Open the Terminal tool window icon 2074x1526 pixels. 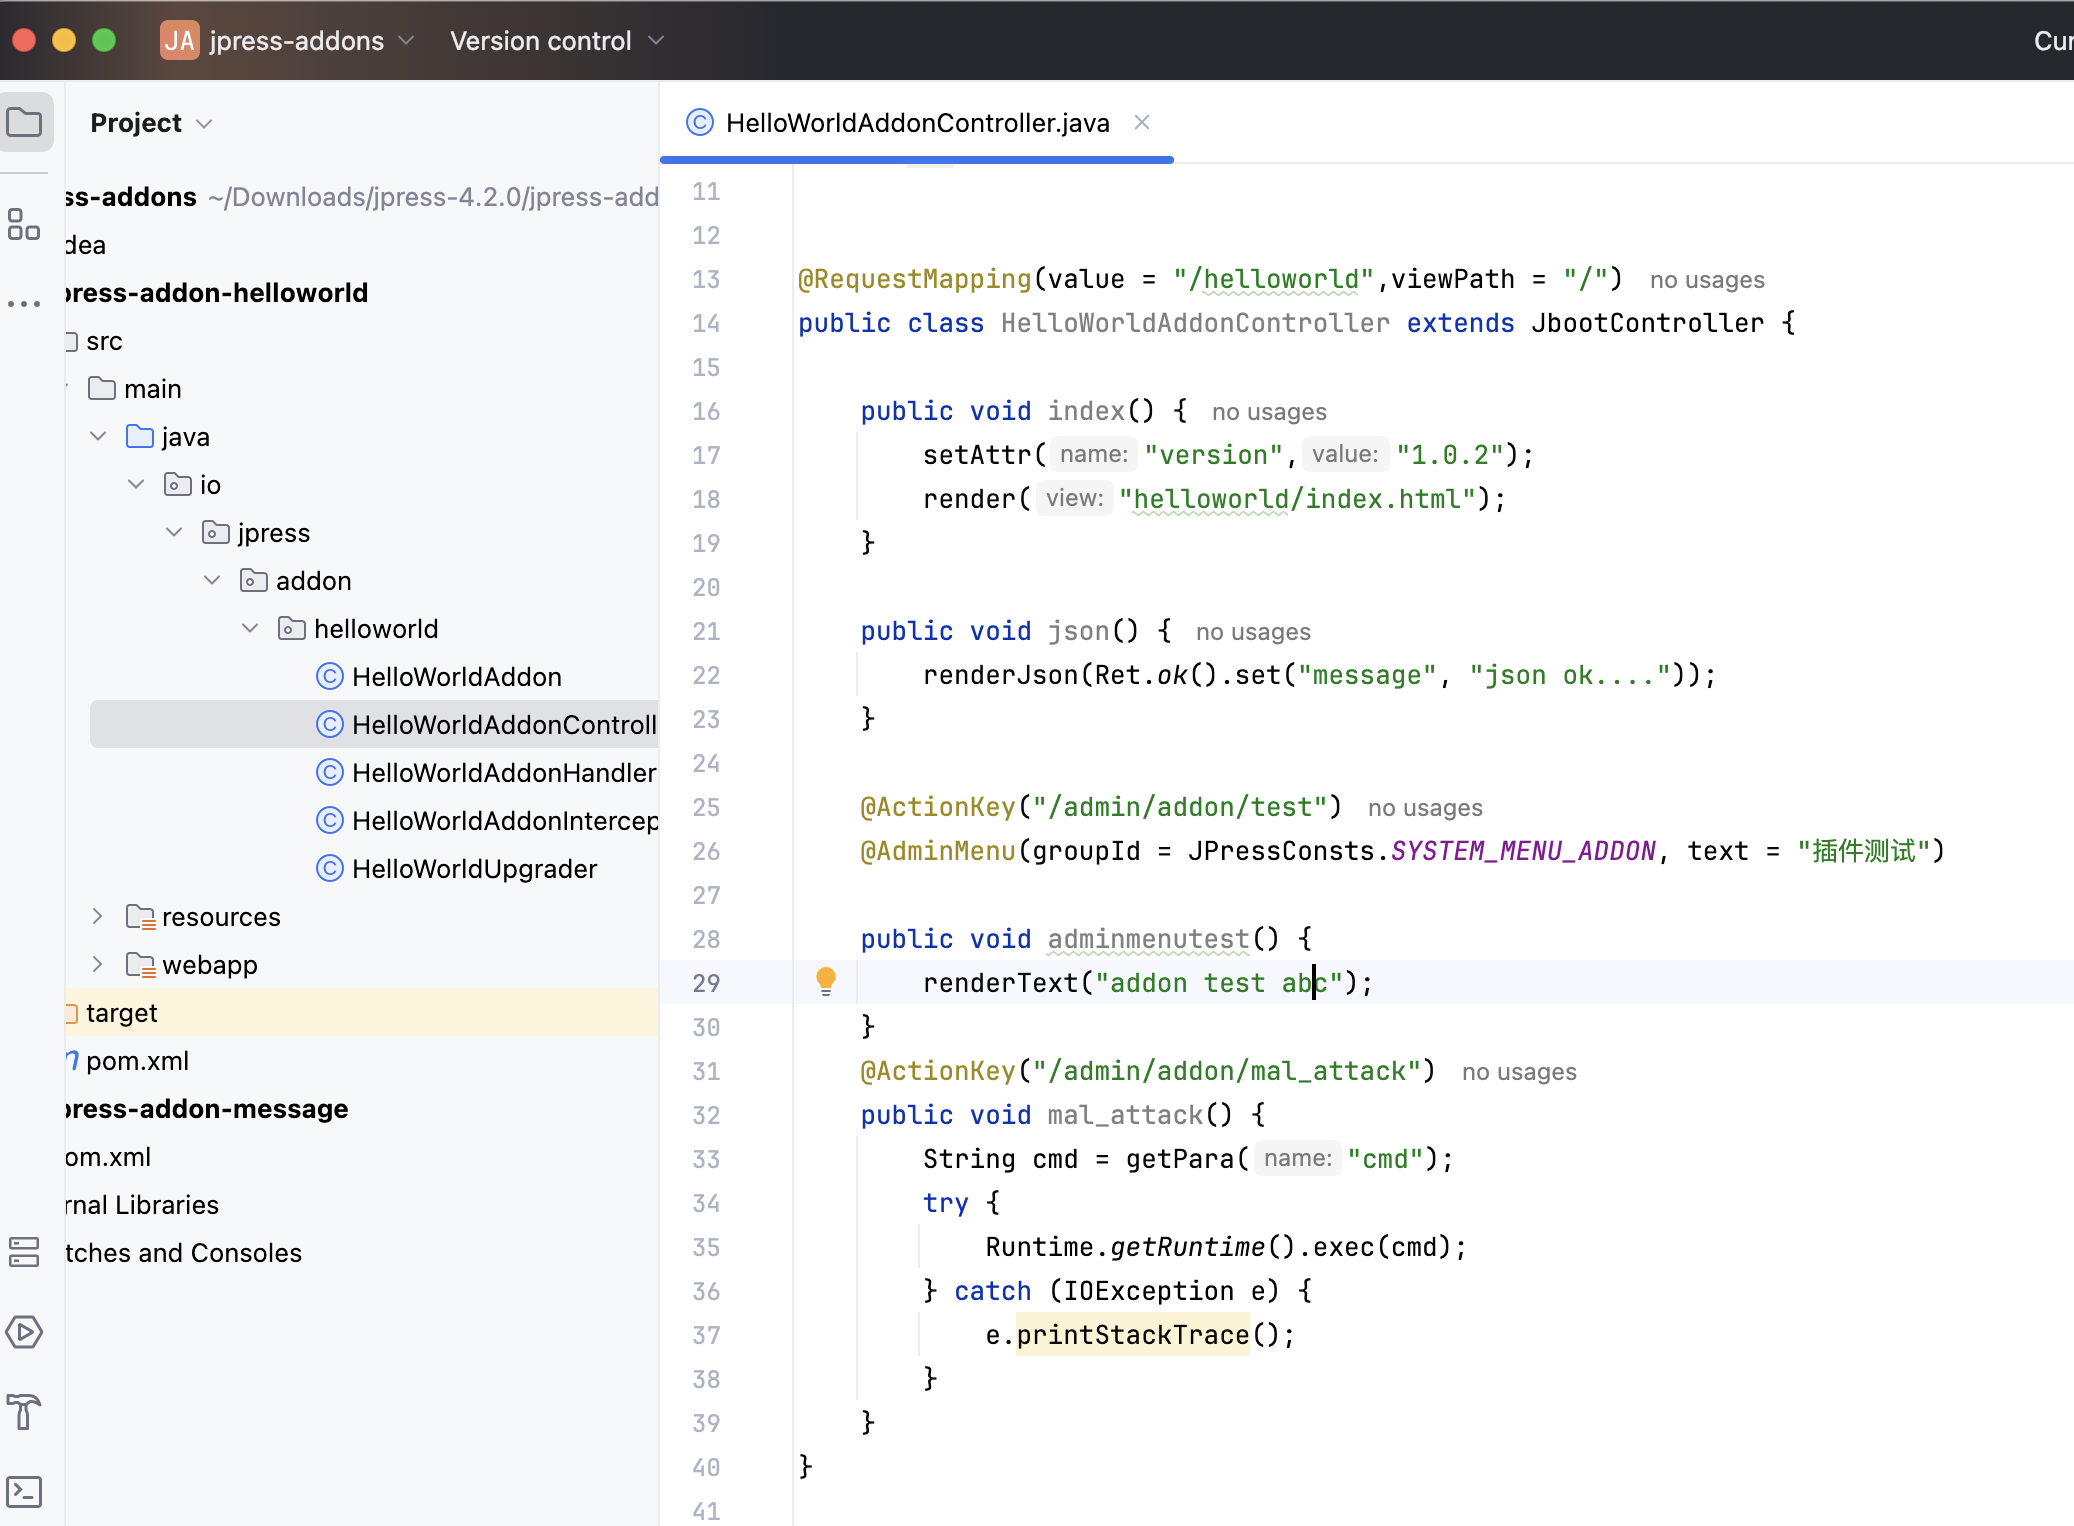[23, 1491]
